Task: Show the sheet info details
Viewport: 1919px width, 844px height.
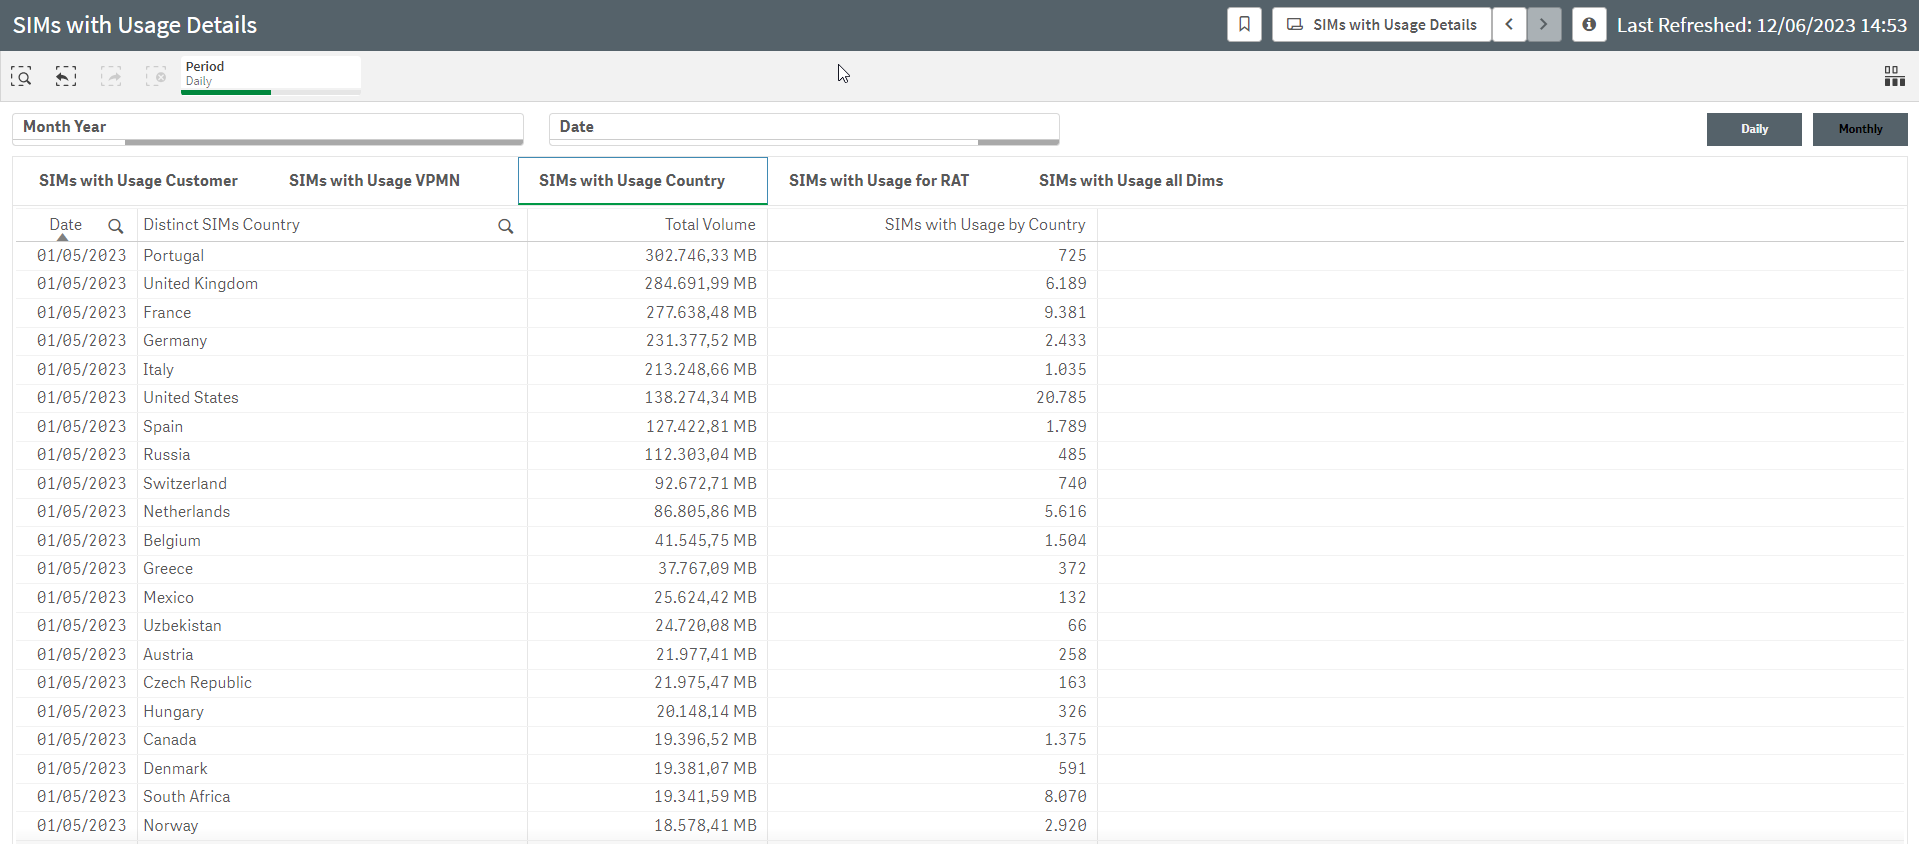Action: click(1588, 25)
